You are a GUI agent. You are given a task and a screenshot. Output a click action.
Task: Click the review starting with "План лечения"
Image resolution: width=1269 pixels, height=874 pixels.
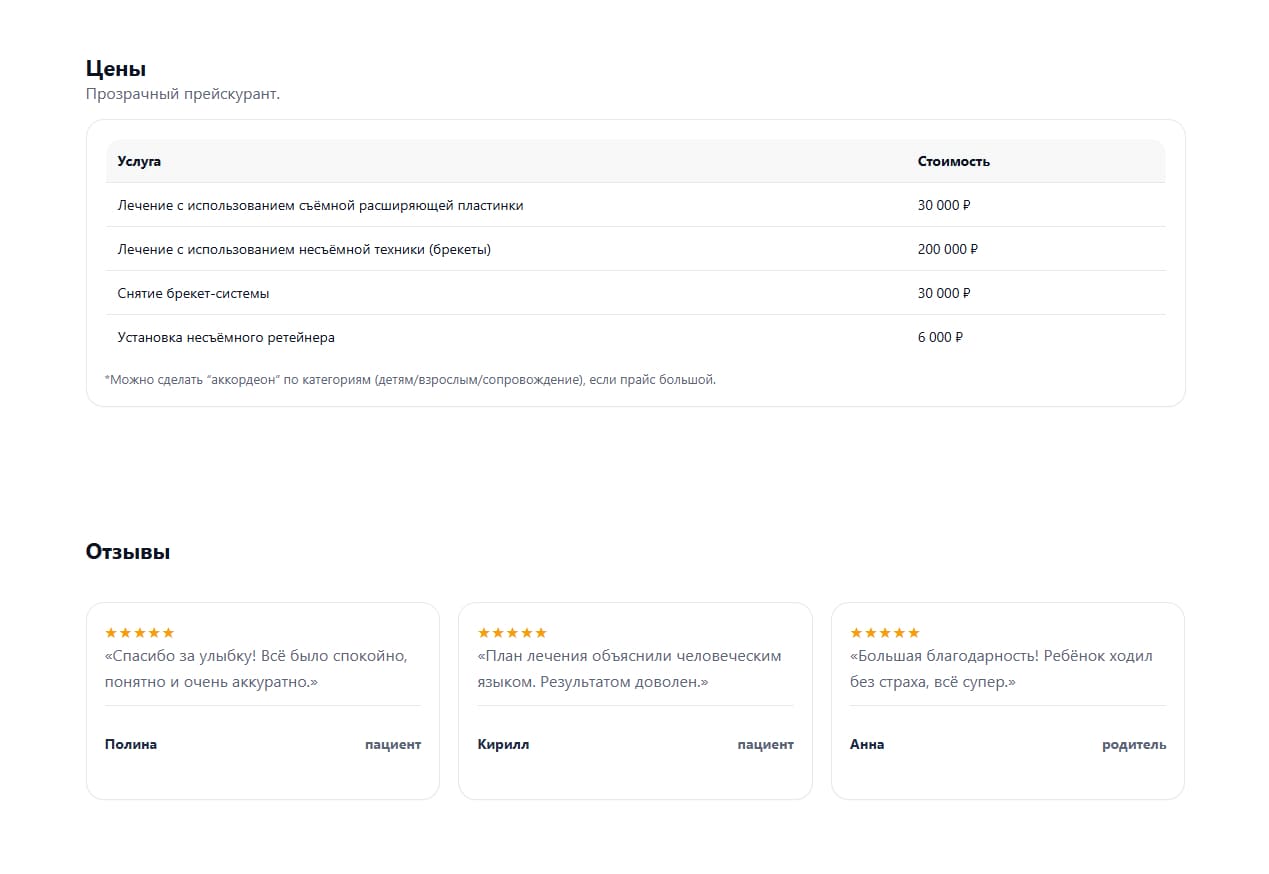tap(629, 669)
